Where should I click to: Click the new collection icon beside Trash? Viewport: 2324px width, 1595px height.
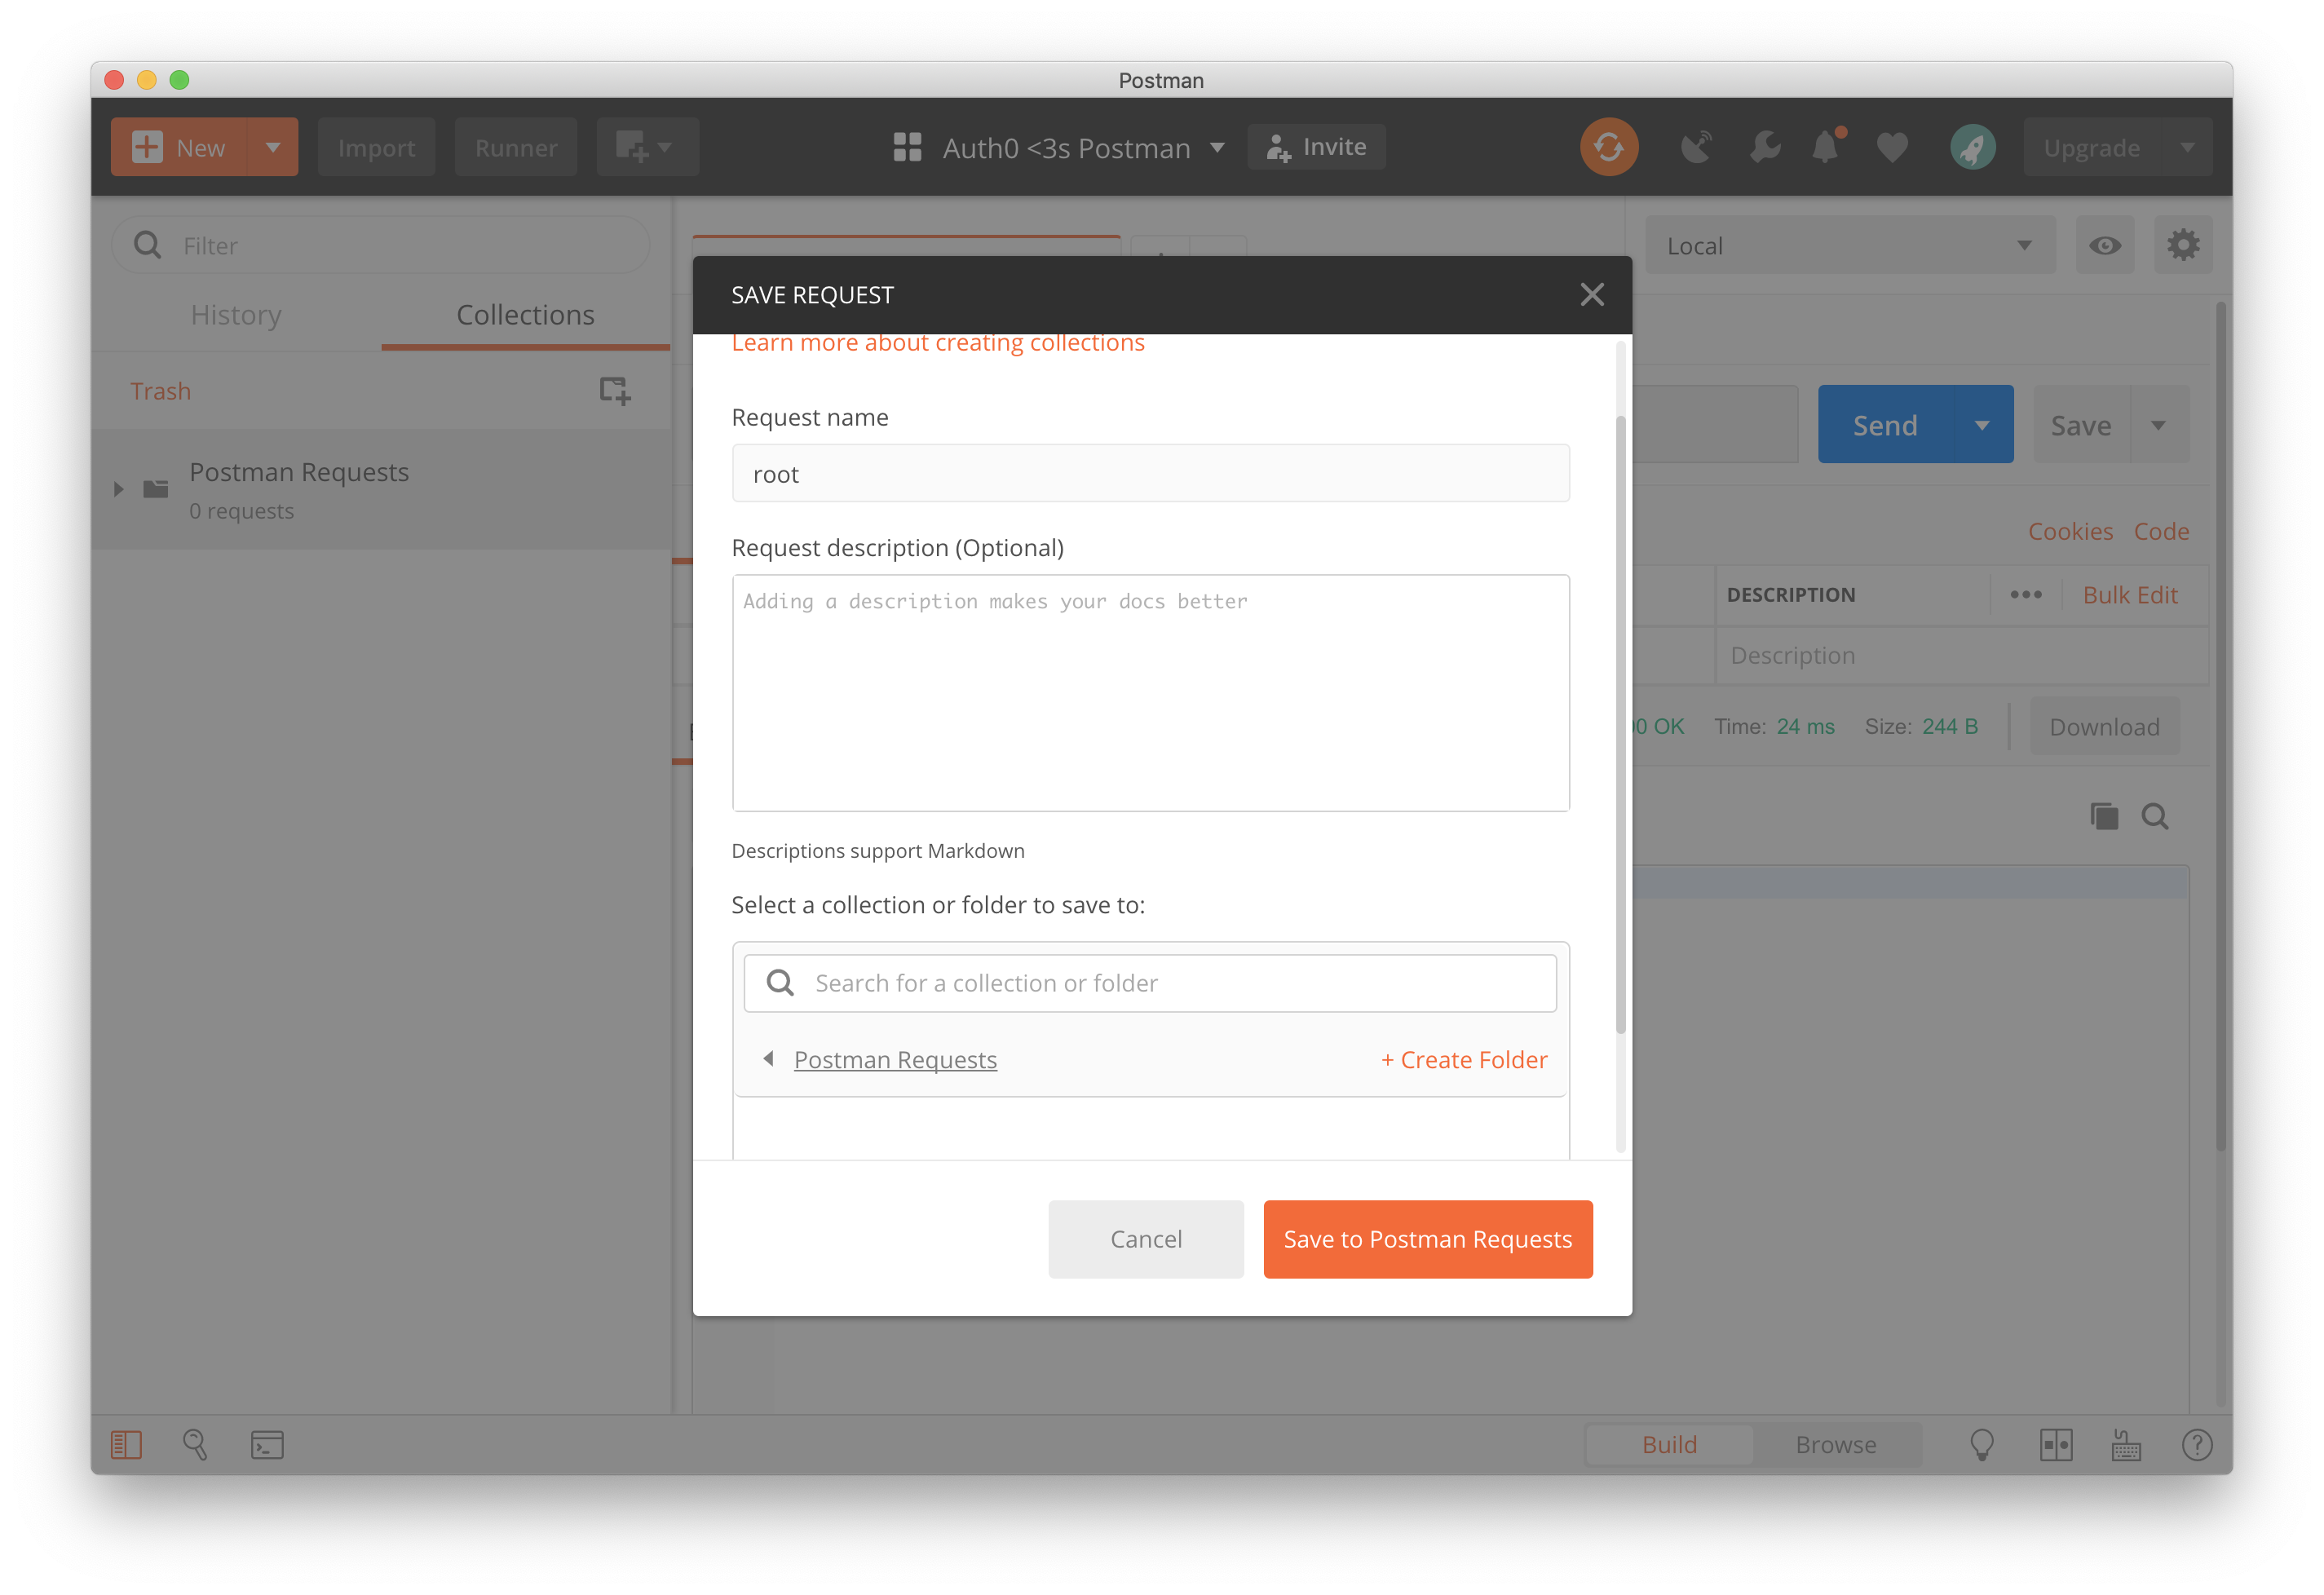tap(614, 390)
